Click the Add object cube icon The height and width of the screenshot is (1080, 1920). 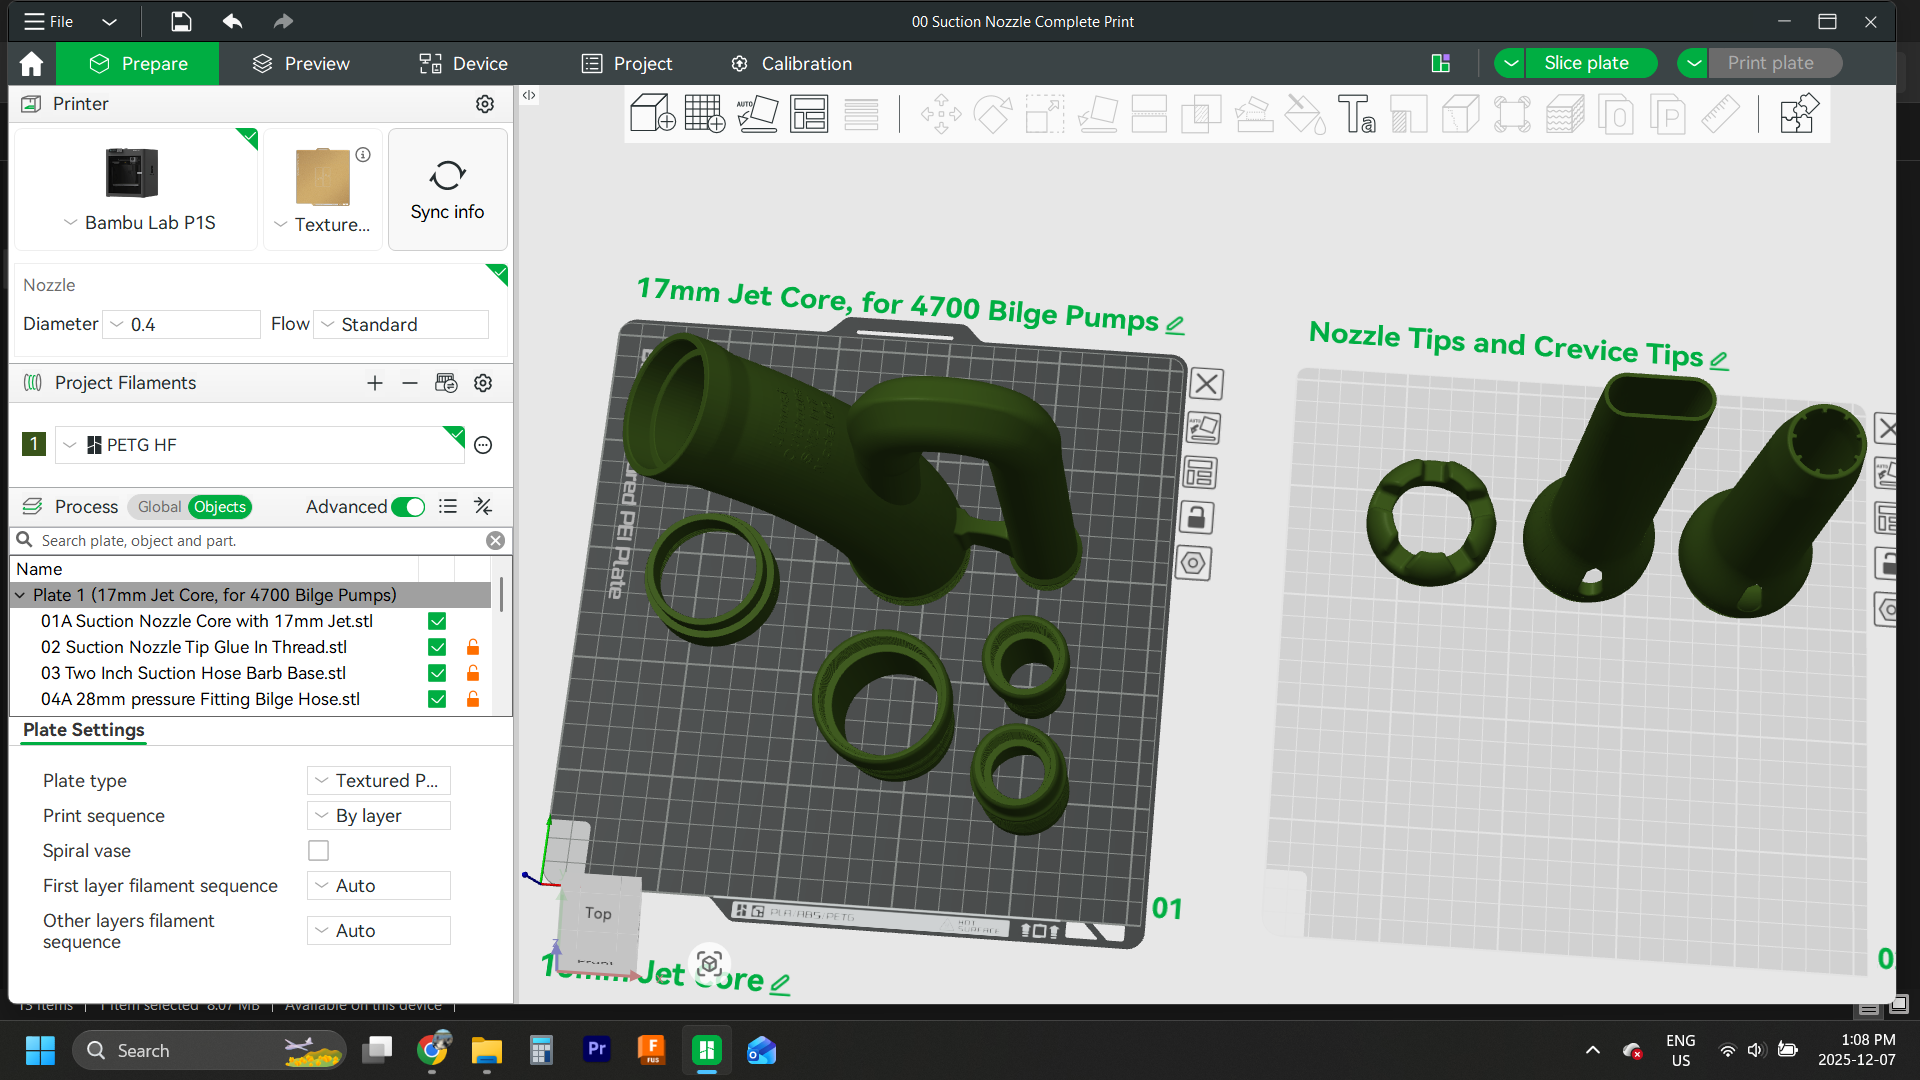click(x=652, y=114)
